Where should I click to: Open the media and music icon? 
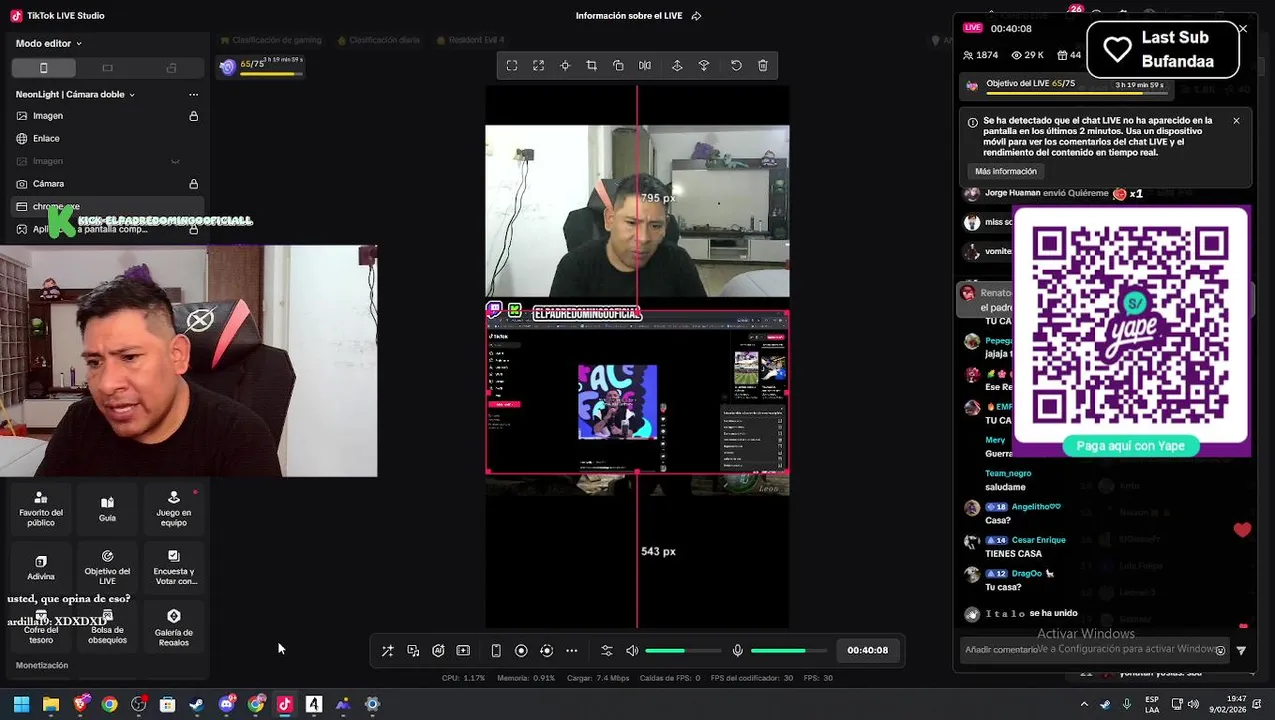coord(413,650)
